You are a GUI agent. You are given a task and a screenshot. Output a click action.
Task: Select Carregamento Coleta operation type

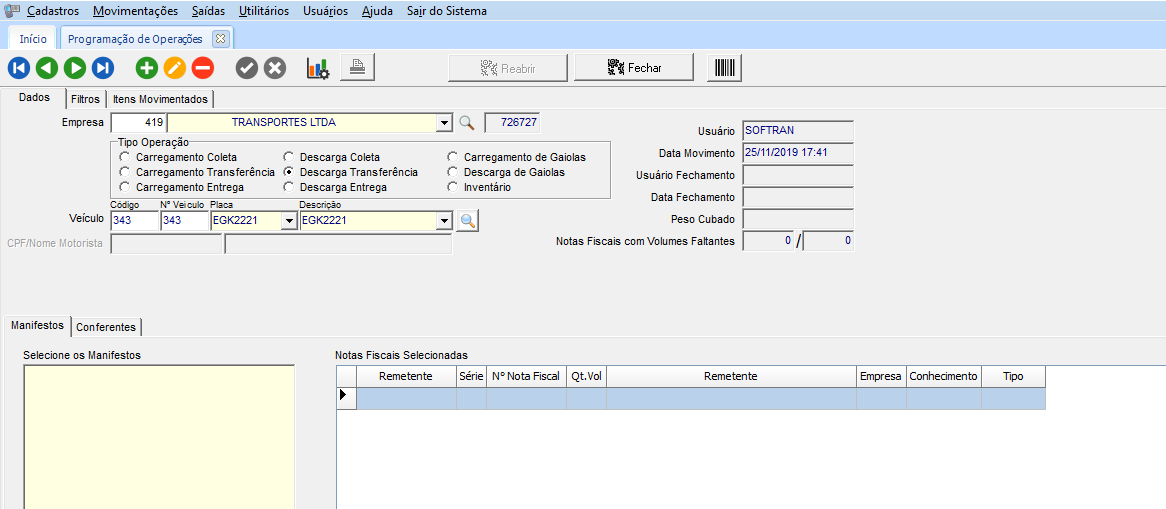click(x=124, y=157)
